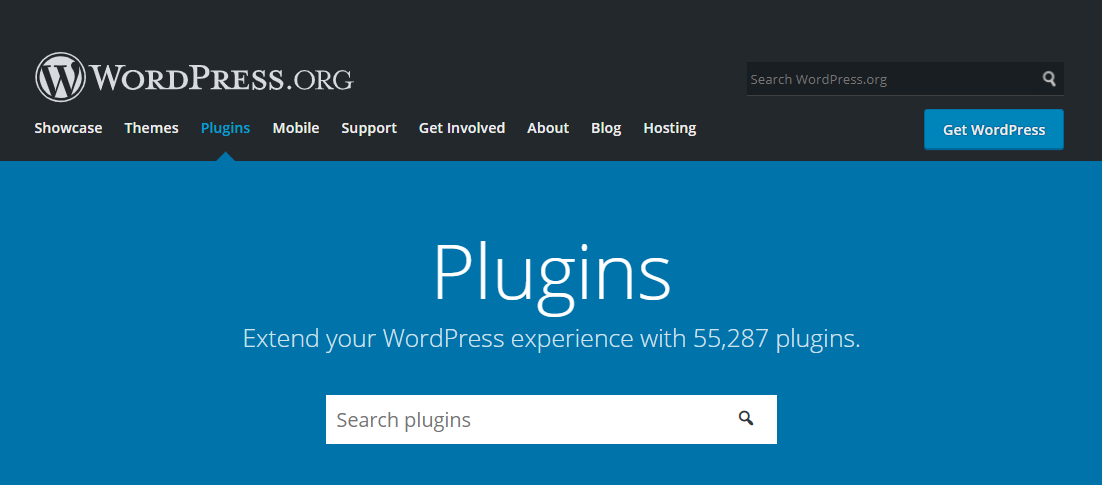
Task: Click the large Plugins page heading
Action: coord(551,272)
